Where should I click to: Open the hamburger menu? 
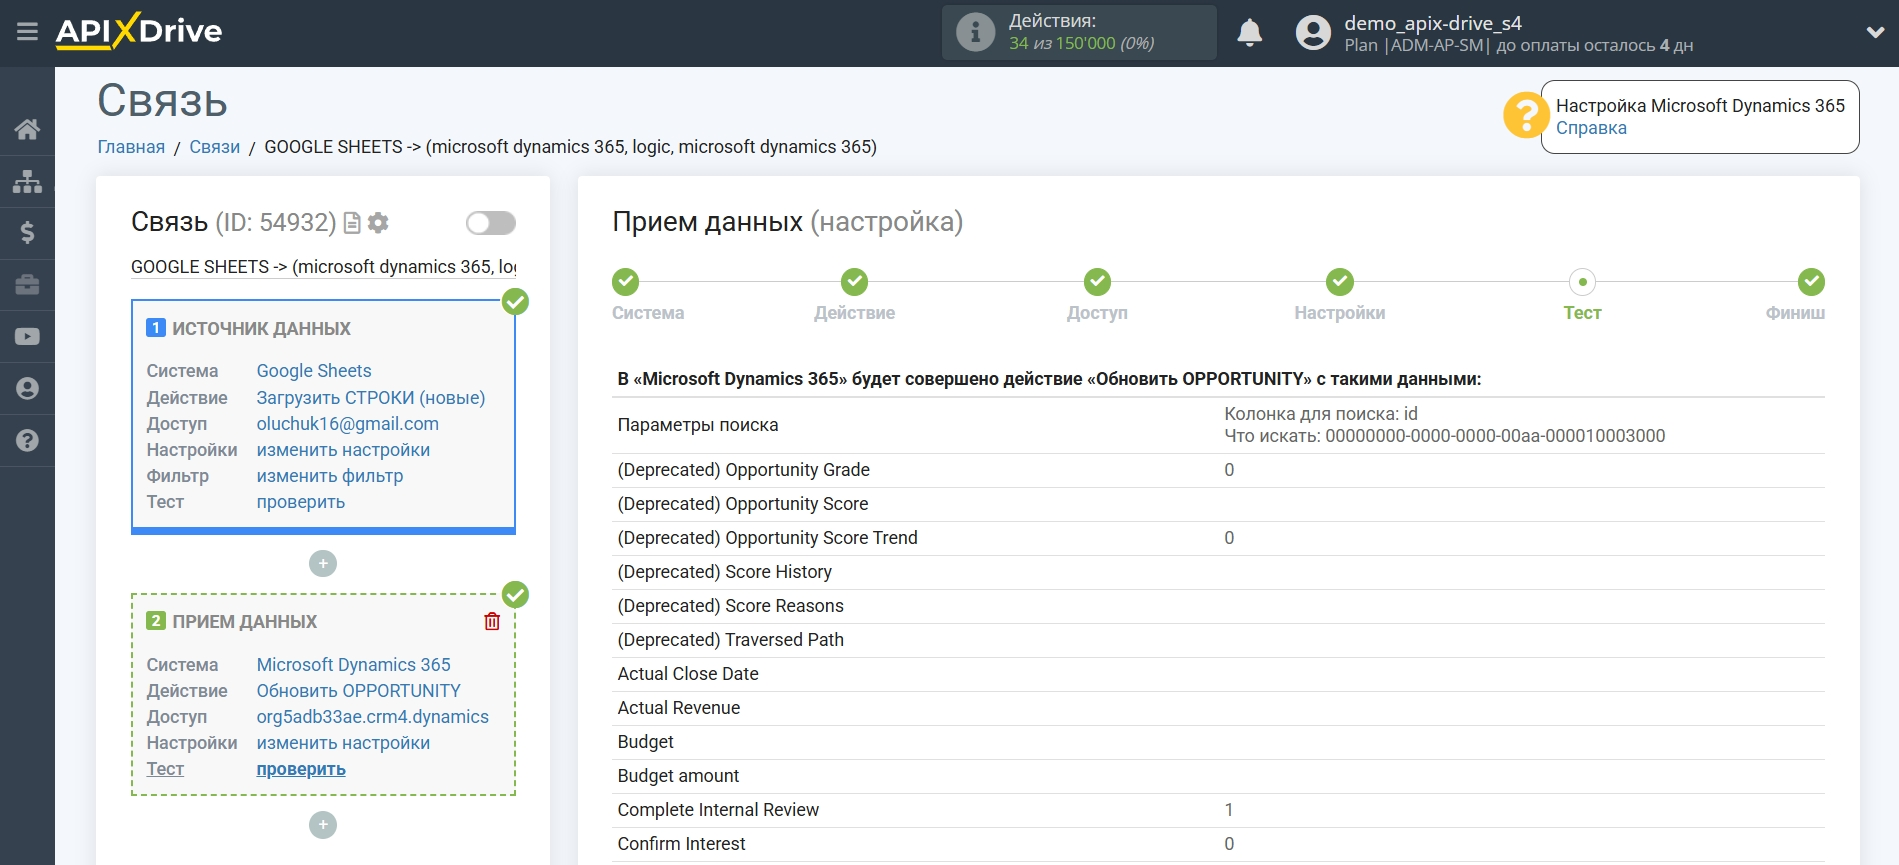point(27,32)
